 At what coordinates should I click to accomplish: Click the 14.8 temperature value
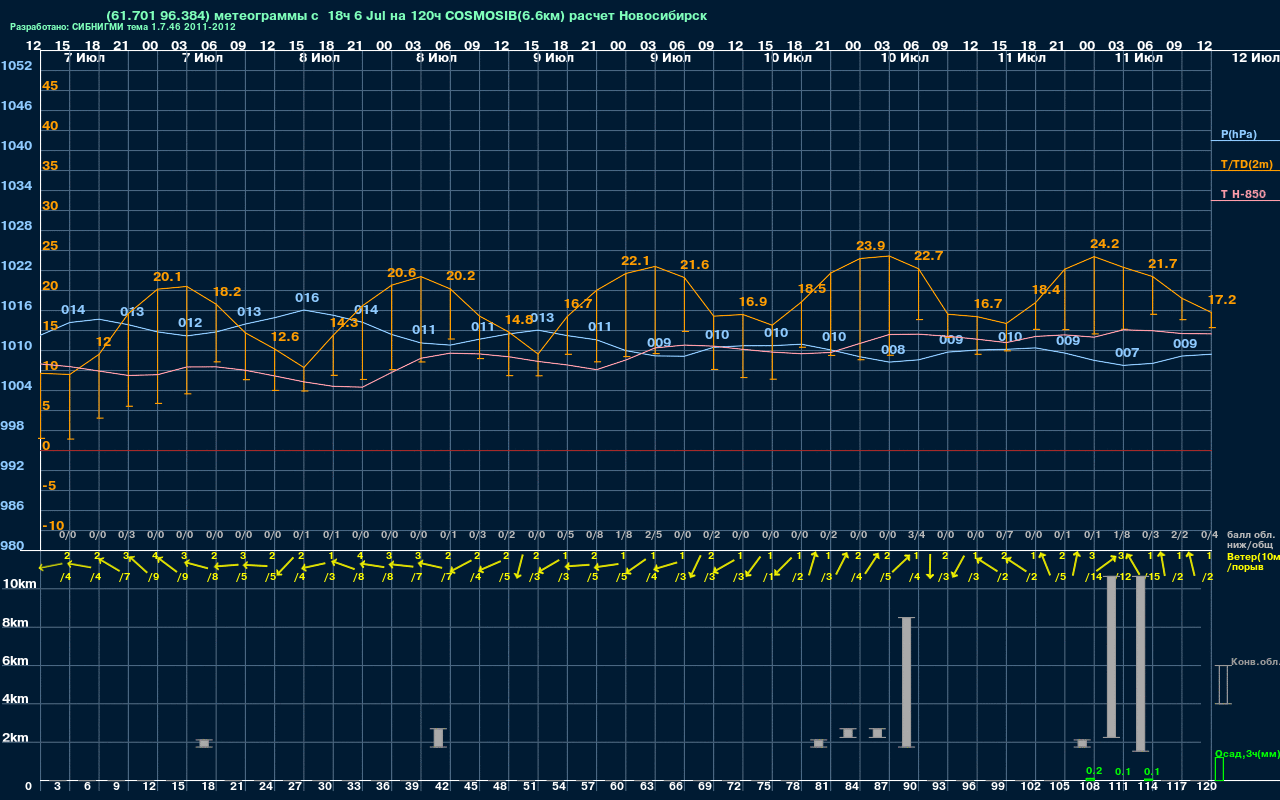pos(519,320)
